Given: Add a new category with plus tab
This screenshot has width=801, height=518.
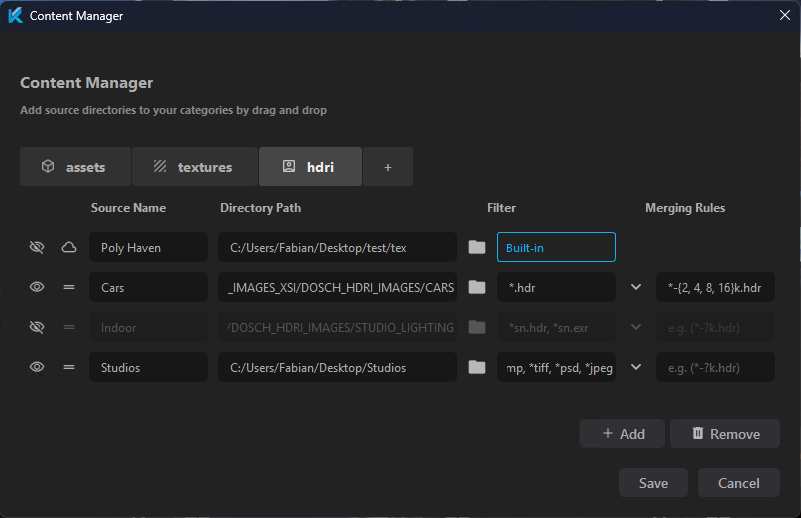Looking at the screenshot, I should [388, 167].
